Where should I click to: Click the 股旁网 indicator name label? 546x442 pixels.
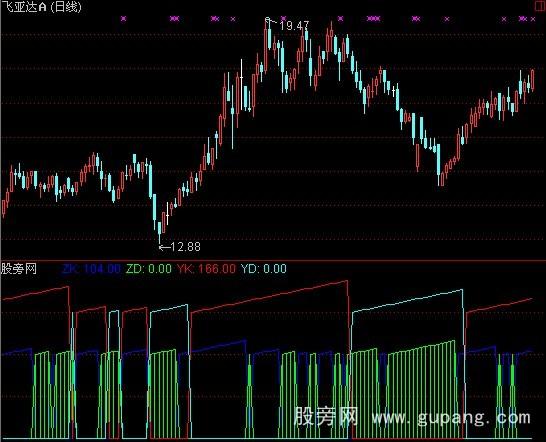[19, 269]
